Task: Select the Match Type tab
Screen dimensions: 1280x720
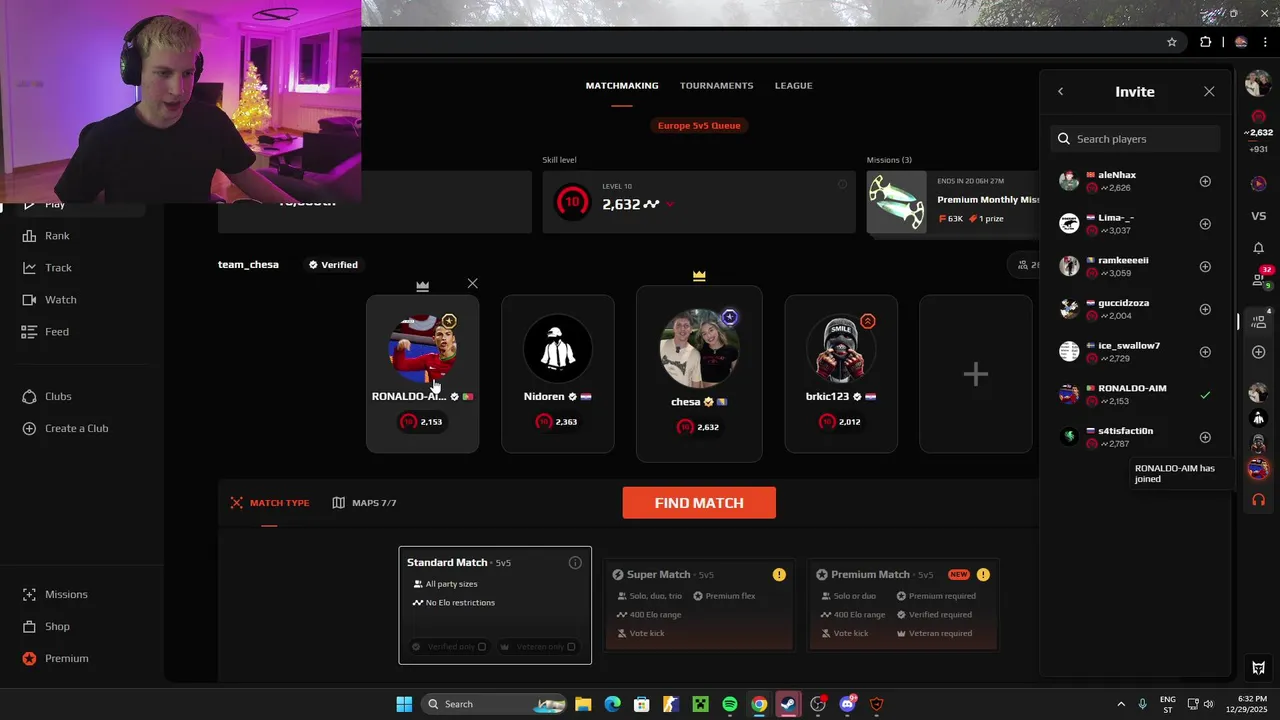Action: [x=270, y=503]
